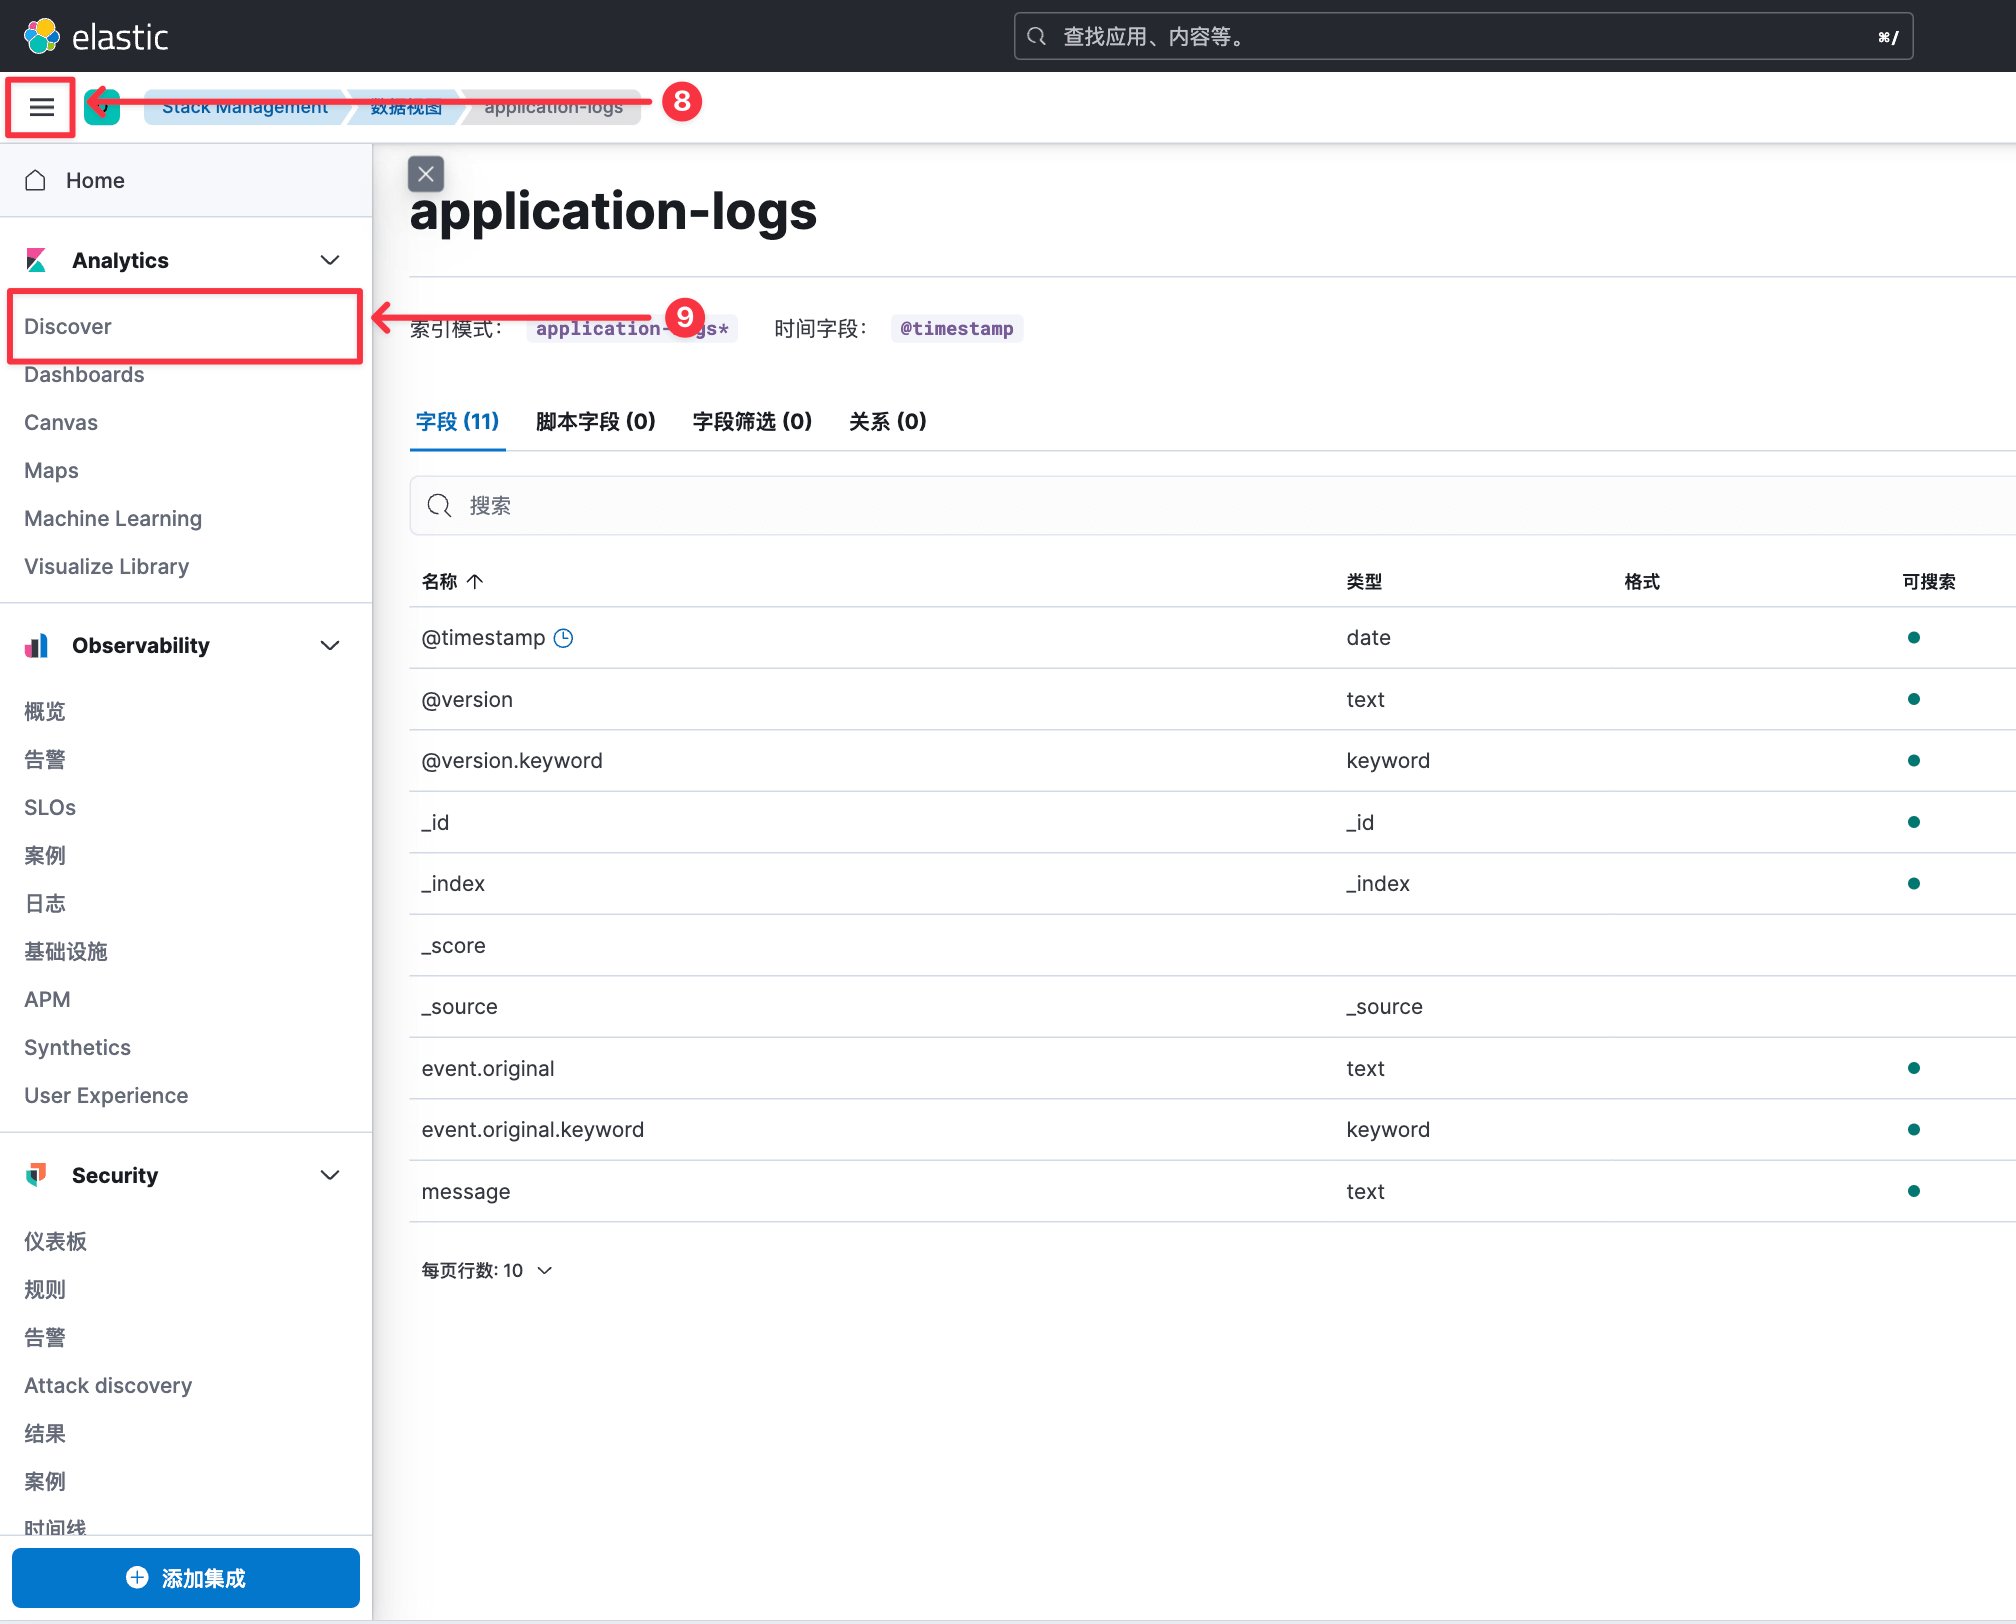This screenshot has height=1624, width=2016.
Task: Switch to 关系 (0) tab
Action: pyautogui.click(x=888, y=421)
